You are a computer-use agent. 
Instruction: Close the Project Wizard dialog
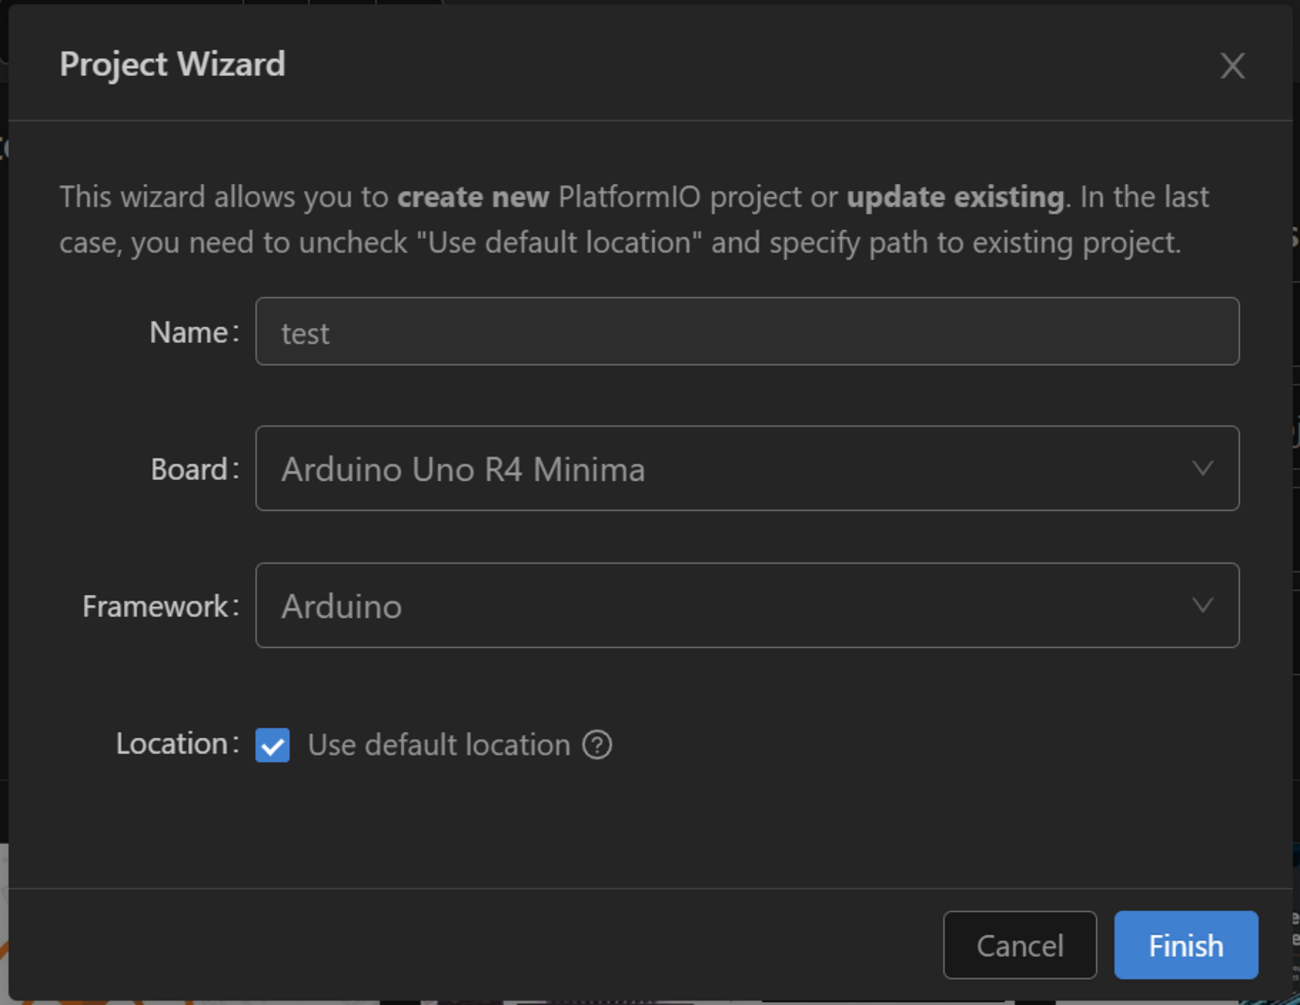[1232, 66]
